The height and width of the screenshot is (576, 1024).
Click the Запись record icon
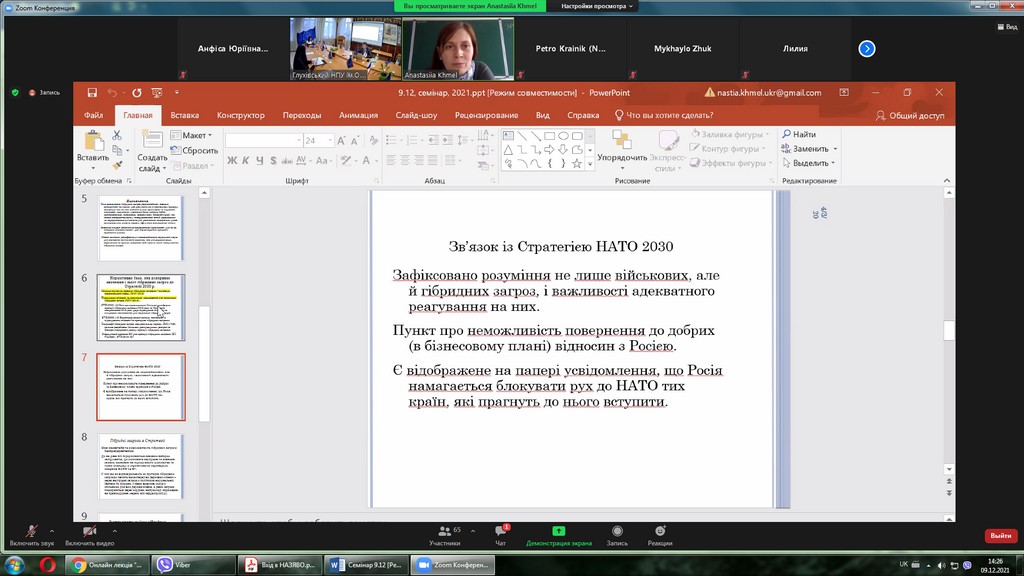617,532
